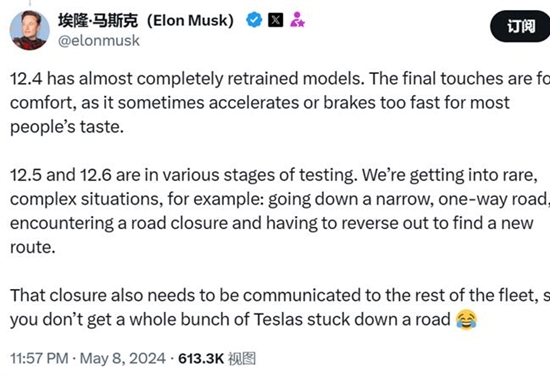Open the @elonmusk handle link
Screen dimensions: 550x378
(x=99, y=41)
